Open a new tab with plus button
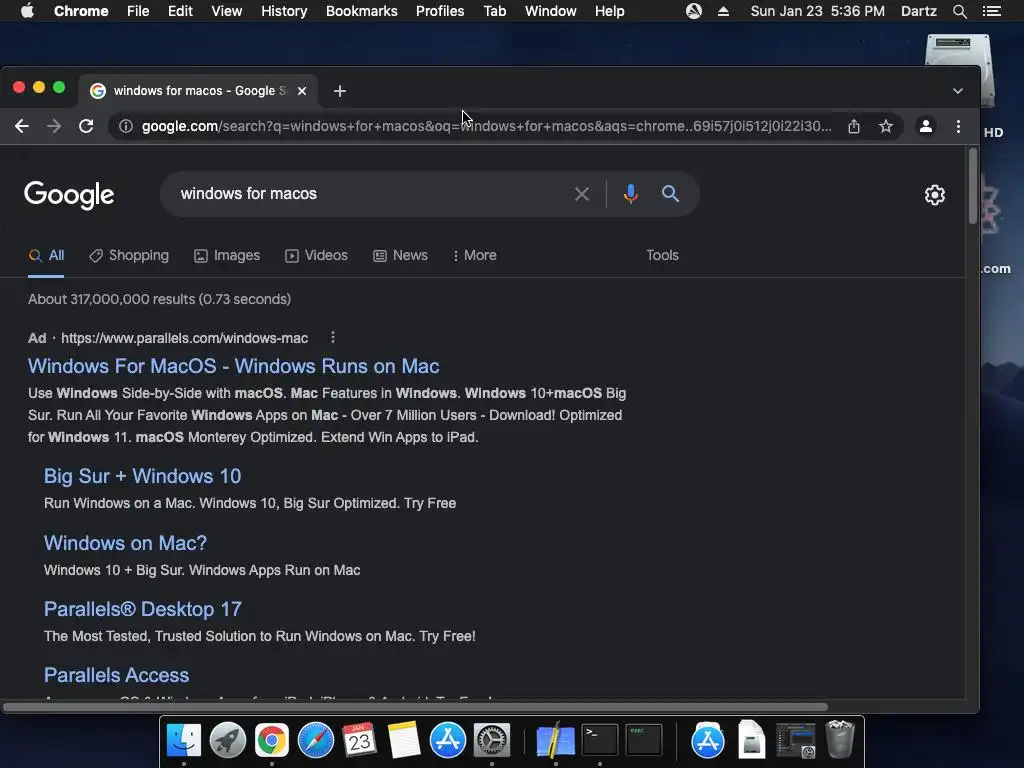This screenshot has height=768, width=1024. [x=340, y=91]
